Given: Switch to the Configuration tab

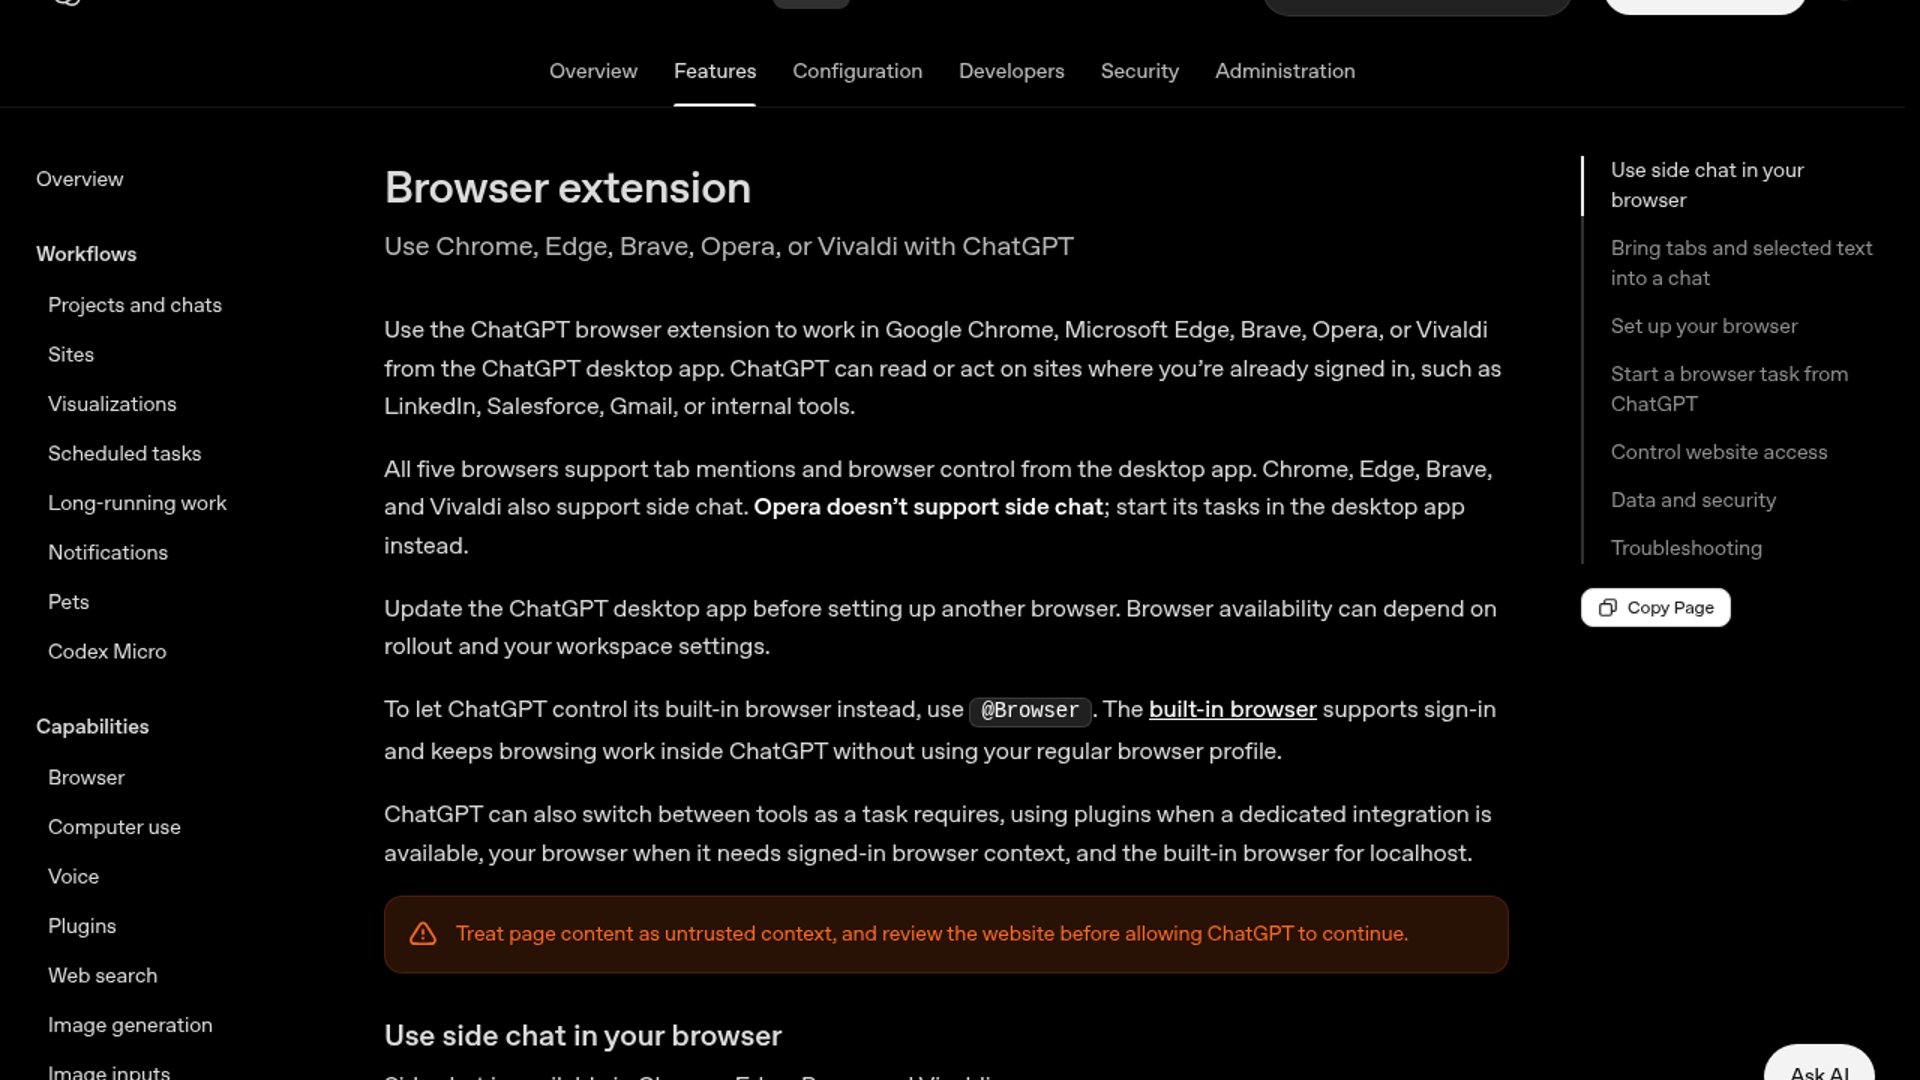Looking at the screenshot, I should 858,71.
